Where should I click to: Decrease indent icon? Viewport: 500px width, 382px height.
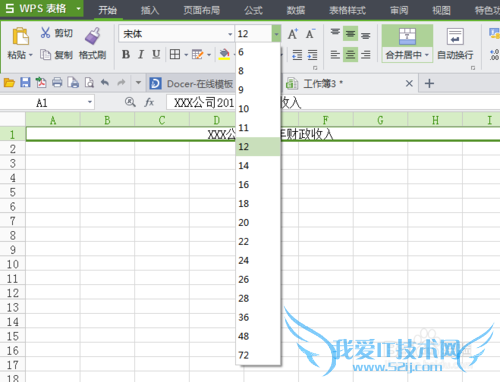(297, 55)
